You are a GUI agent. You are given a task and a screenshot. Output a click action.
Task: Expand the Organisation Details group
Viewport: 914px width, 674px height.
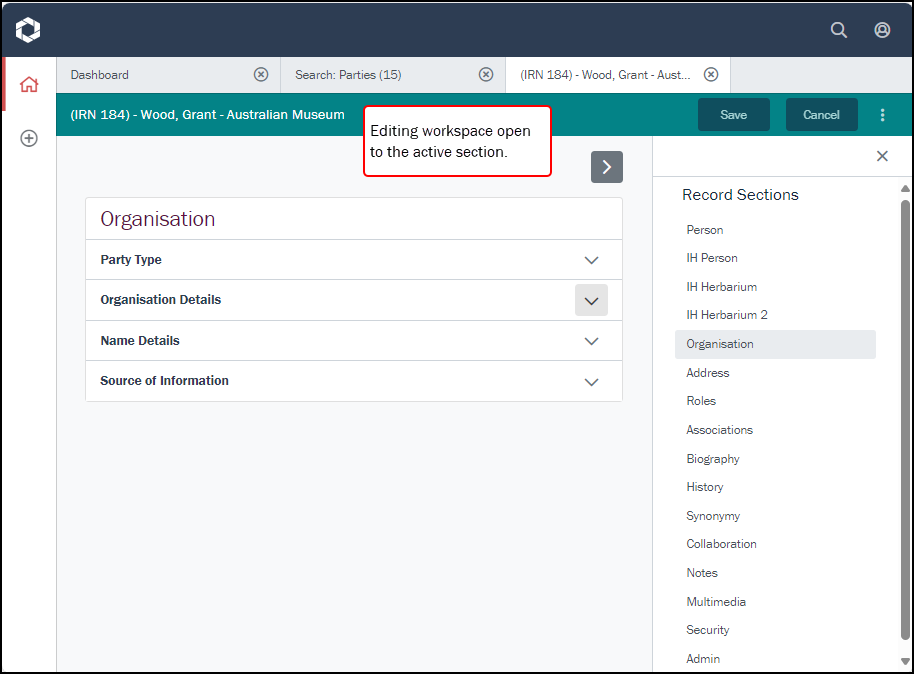591,300
